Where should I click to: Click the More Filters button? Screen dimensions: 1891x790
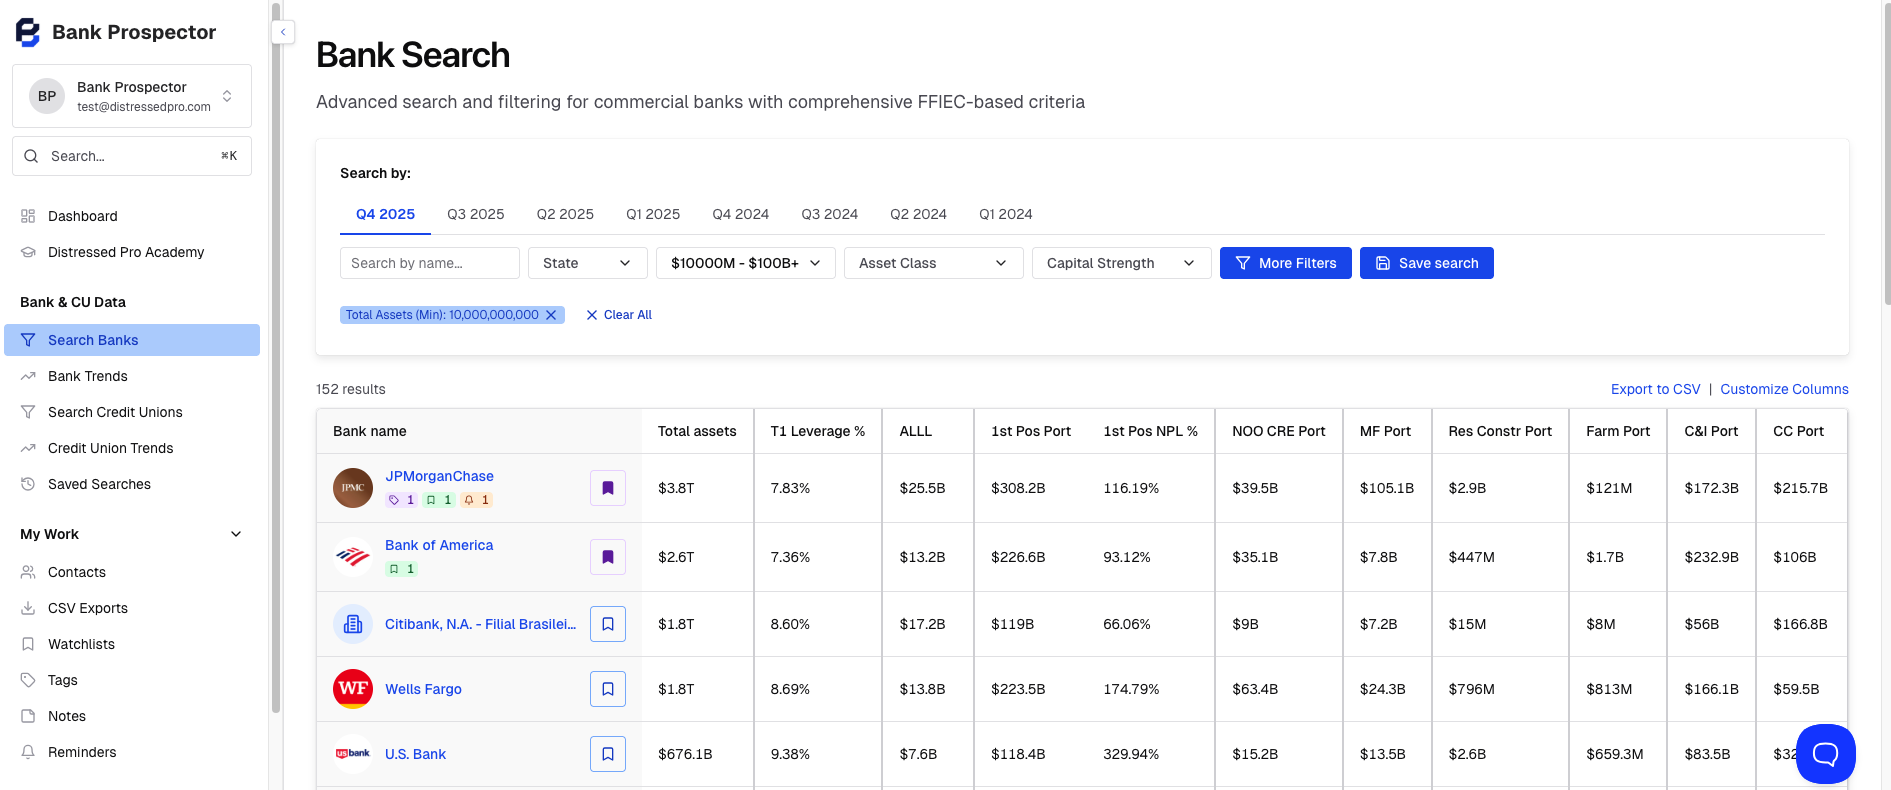point(1285,263)
